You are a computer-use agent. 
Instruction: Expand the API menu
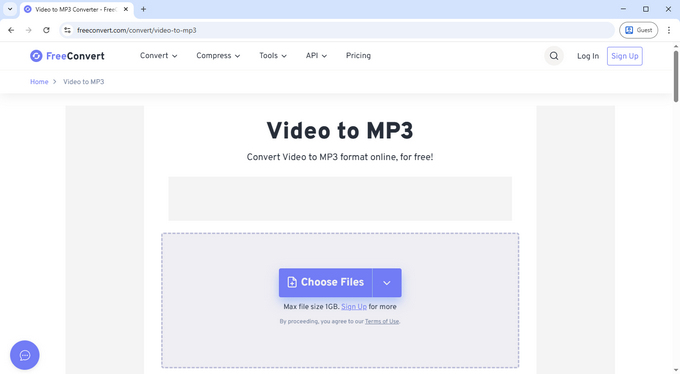pos(316,56)
